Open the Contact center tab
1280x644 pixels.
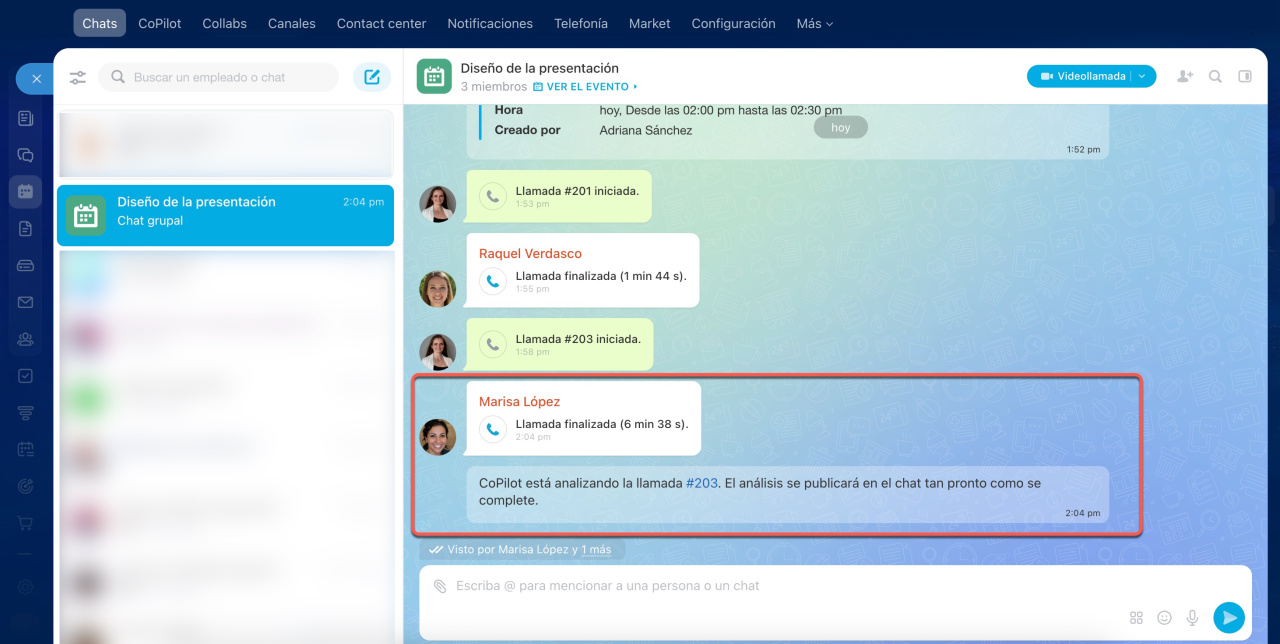pyautogui.click(x=381, y=23)
